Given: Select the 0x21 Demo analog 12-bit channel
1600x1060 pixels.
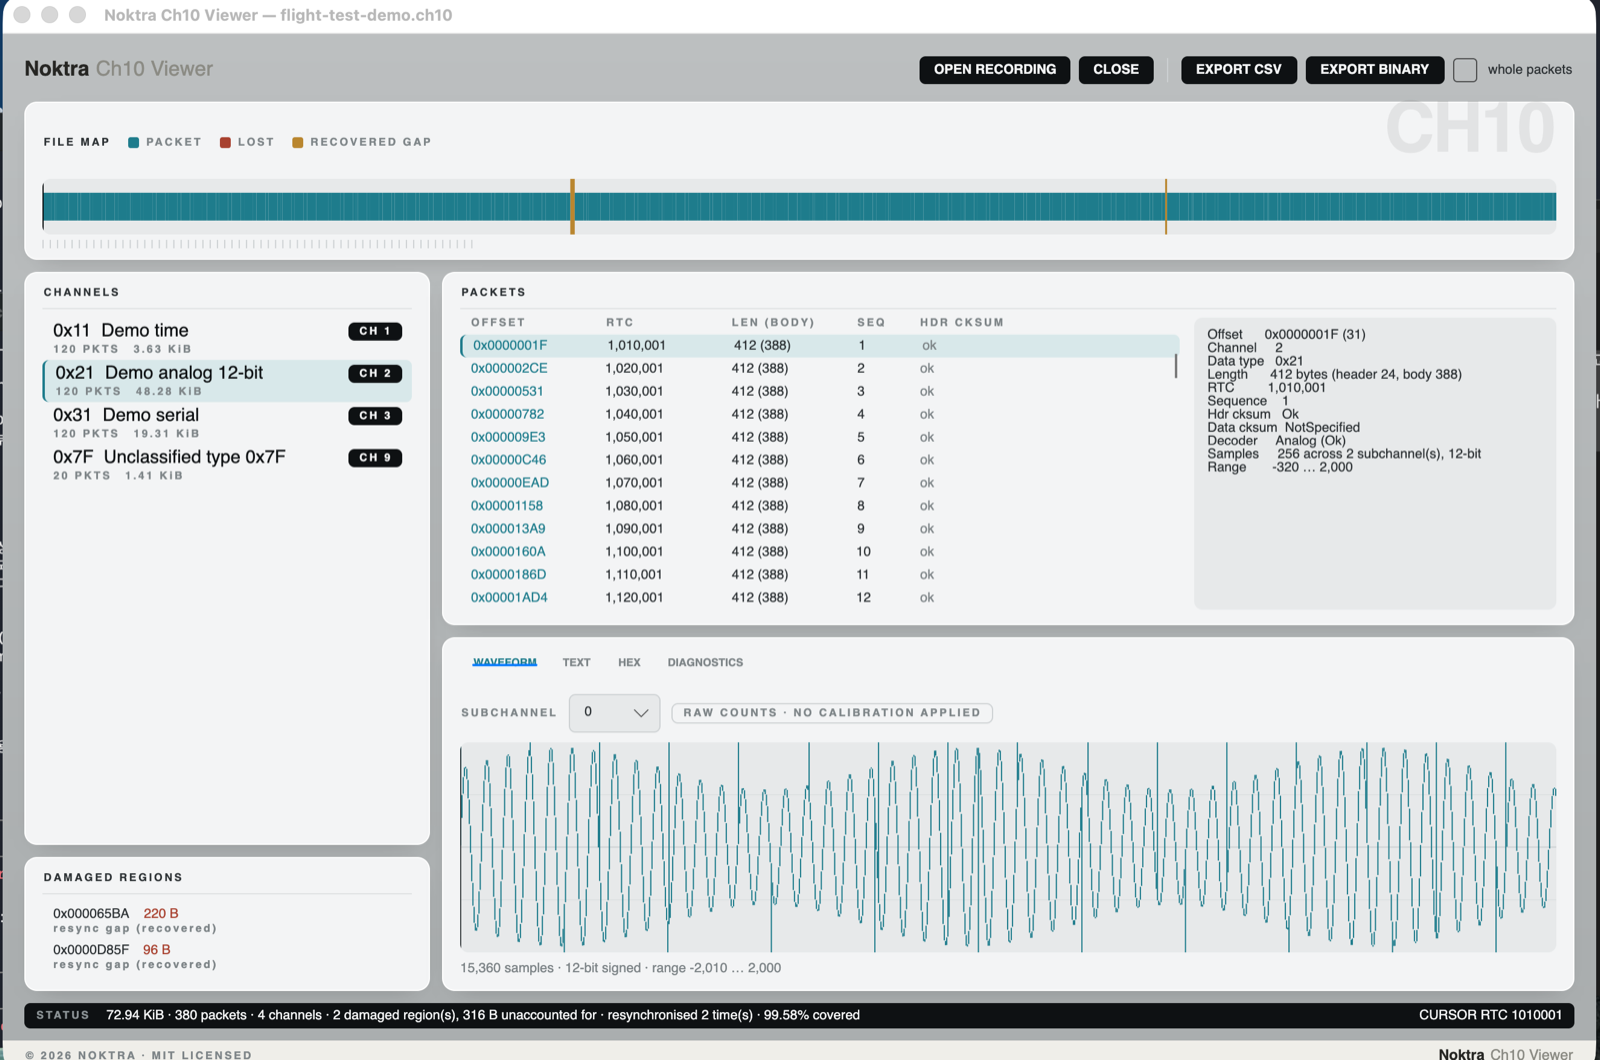Looking at the screenshot, I should [227, 380].
